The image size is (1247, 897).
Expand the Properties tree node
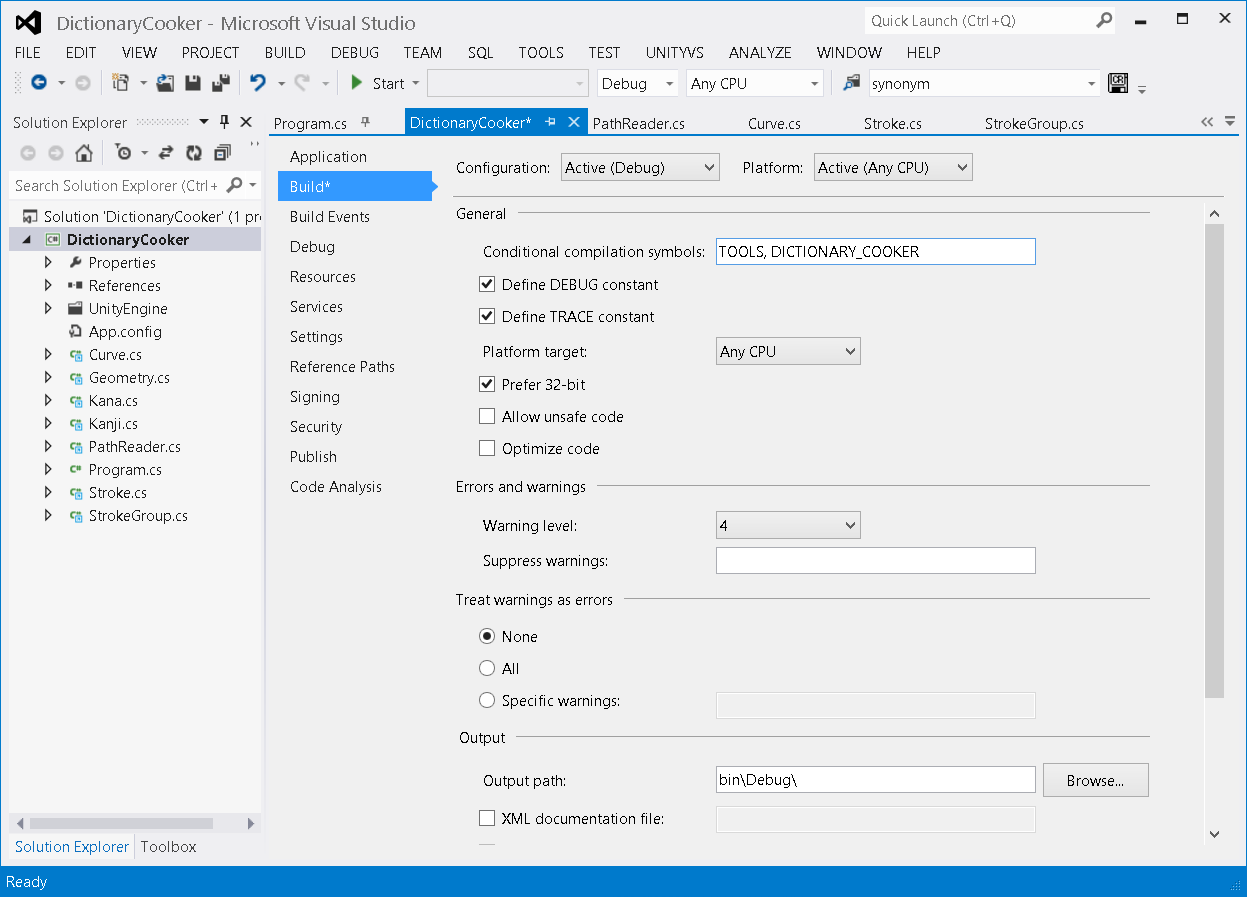pos(48,263)
